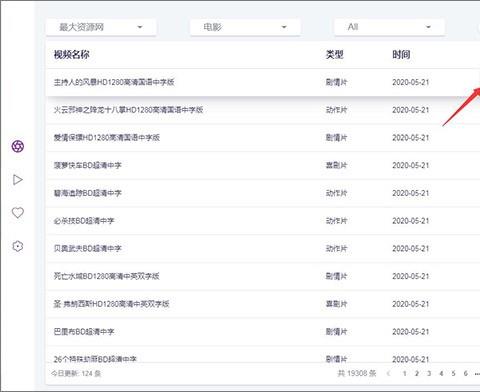
Task: Go to page 4 in pagination
Action: point(441,373)
